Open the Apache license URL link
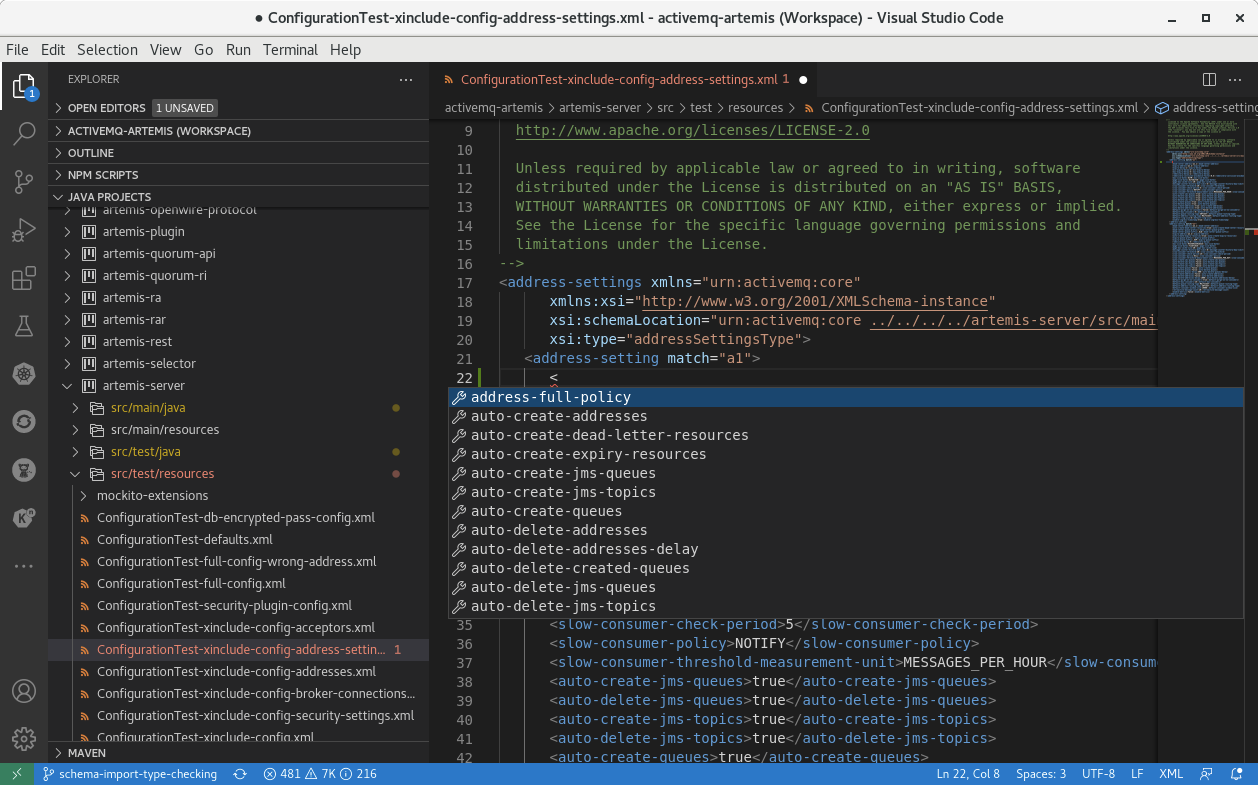The width and height of the screenshot is (1258, 785). [692, 130]
